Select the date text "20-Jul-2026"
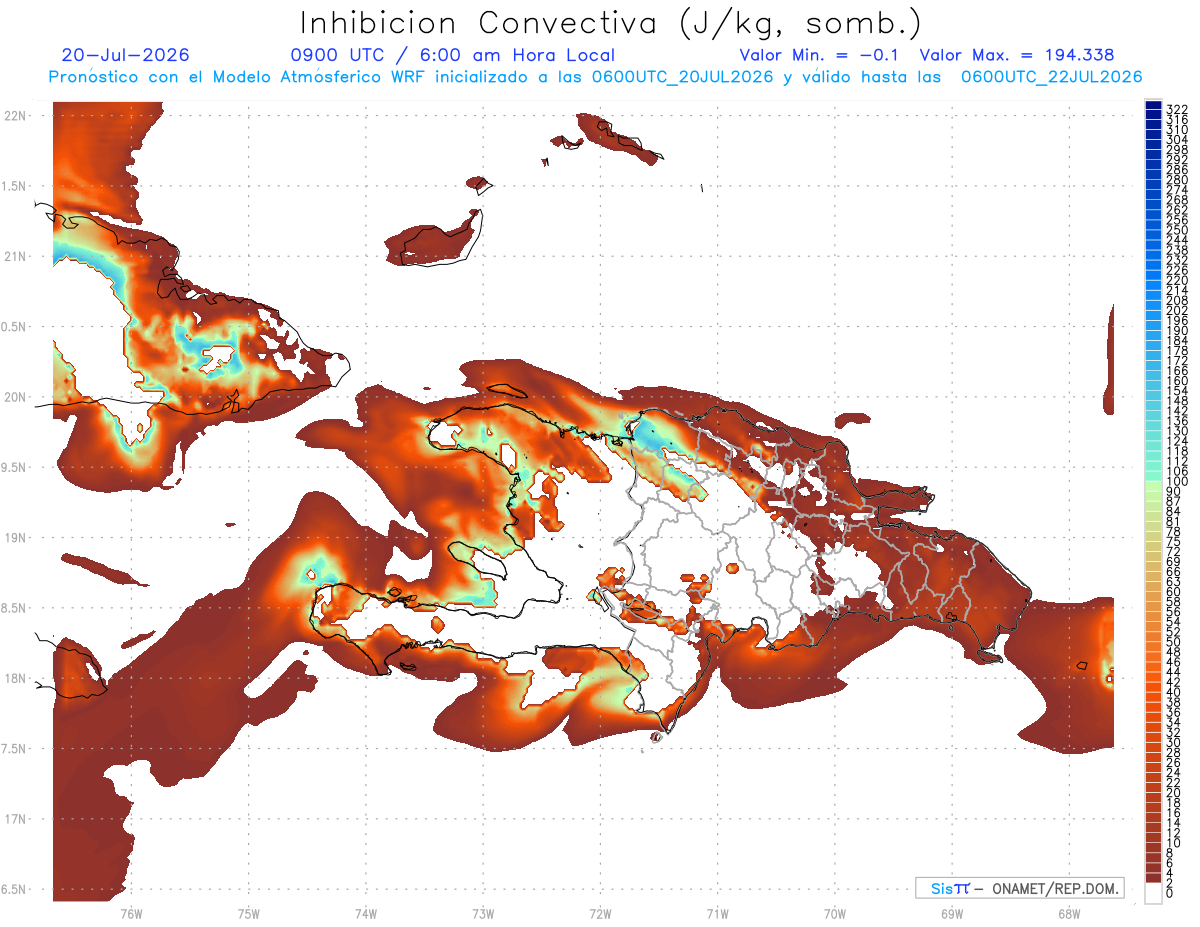 tap(125, 55)
